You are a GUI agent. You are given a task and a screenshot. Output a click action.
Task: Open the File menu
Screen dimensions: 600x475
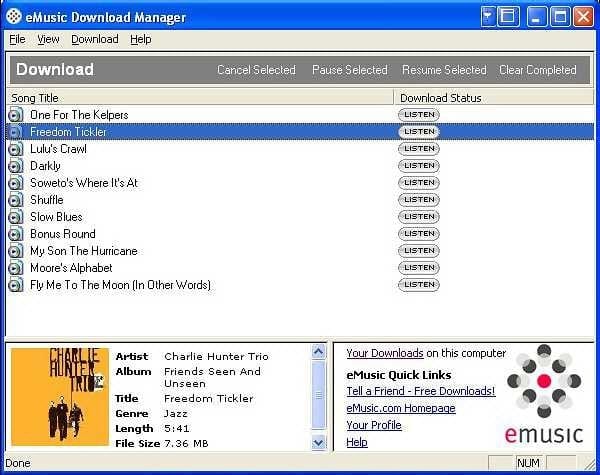tap(17, 39)
